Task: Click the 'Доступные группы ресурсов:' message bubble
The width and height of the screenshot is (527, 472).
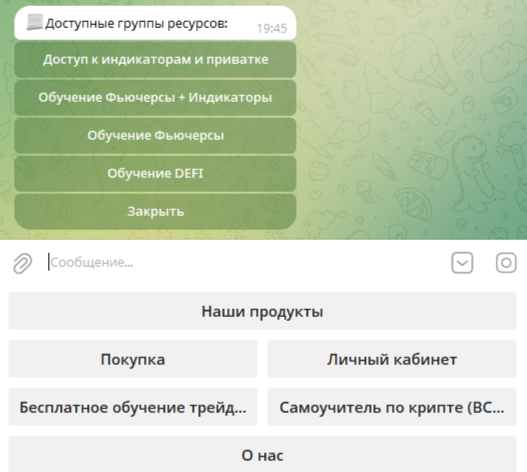Action: (155, 23)
